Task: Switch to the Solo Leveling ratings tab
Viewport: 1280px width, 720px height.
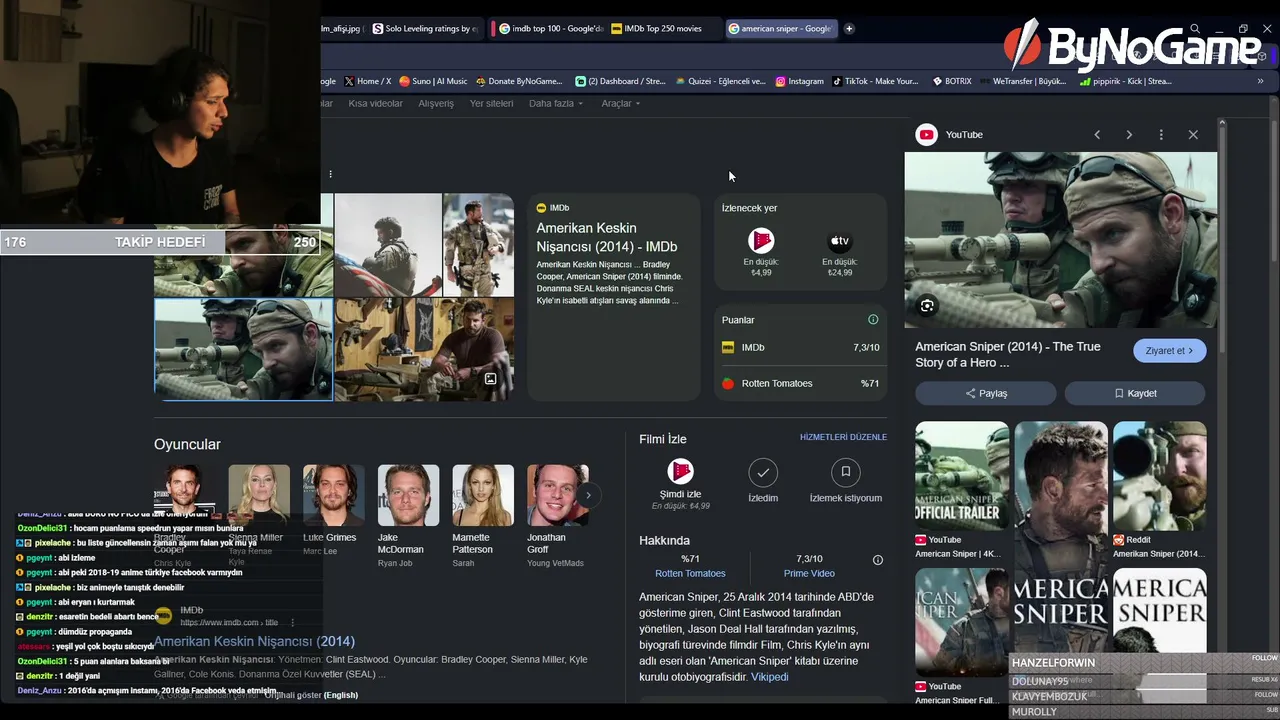Action: [426, 29]
